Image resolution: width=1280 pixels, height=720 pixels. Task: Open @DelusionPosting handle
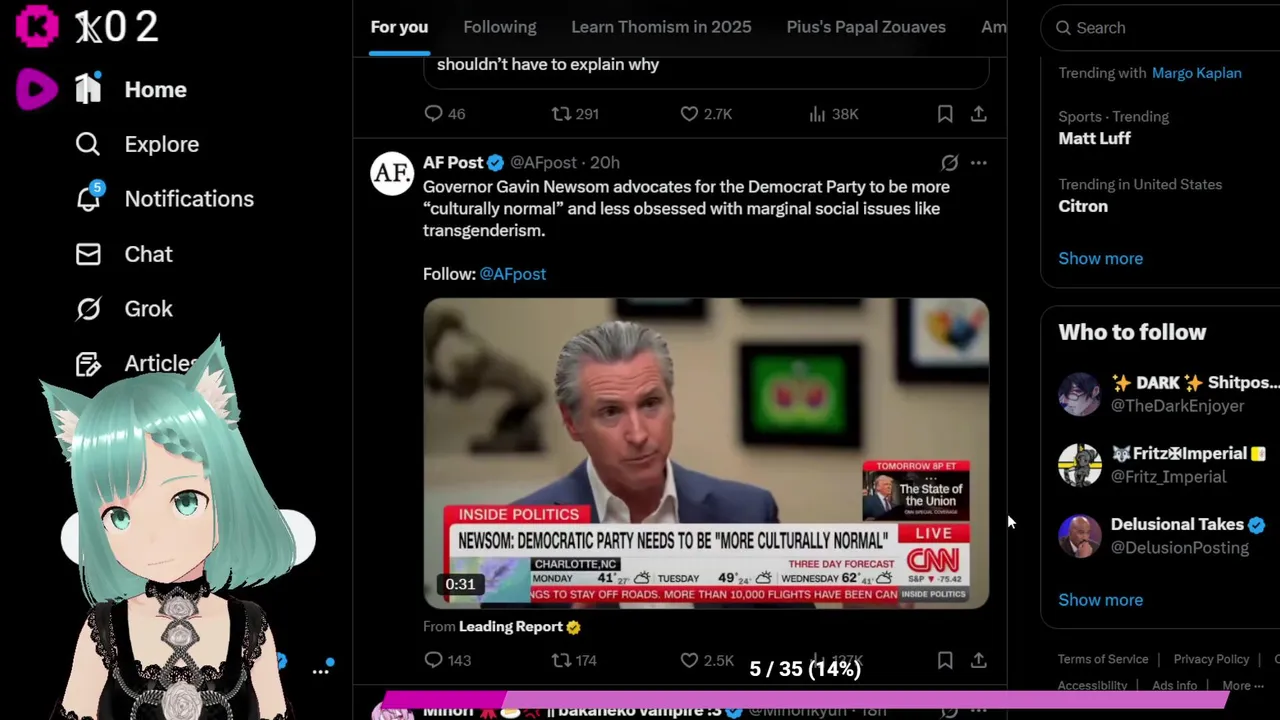(x=1179, y=548)
